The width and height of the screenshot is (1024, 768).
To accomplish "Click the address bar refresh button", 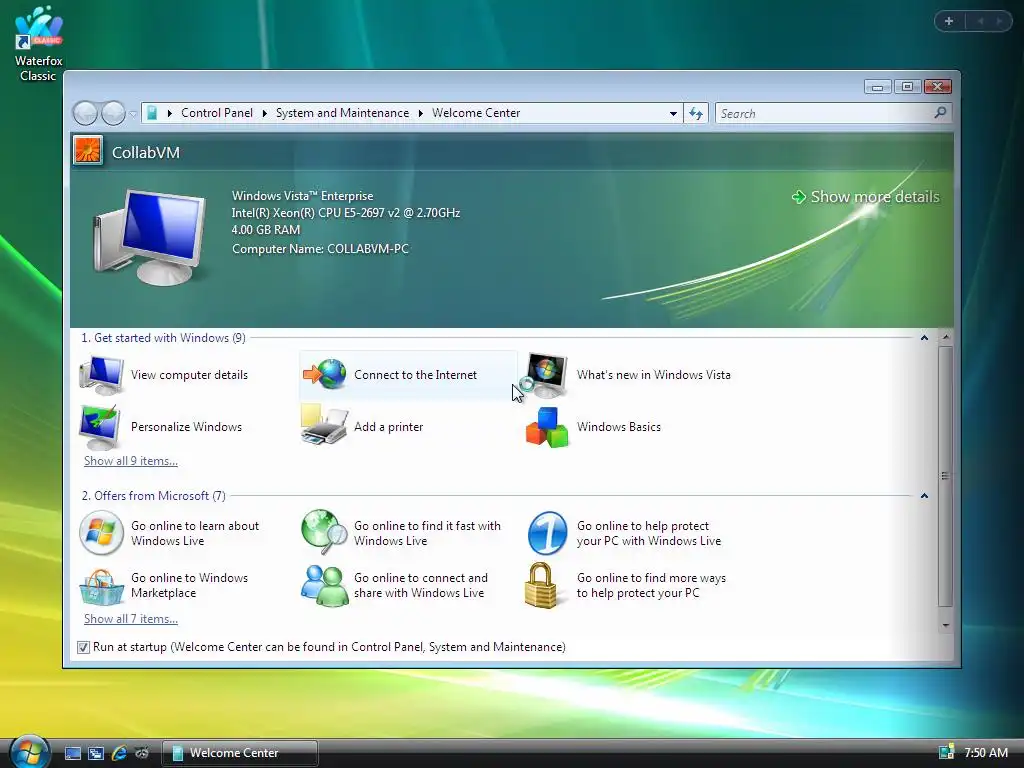I will click(696, 114).
